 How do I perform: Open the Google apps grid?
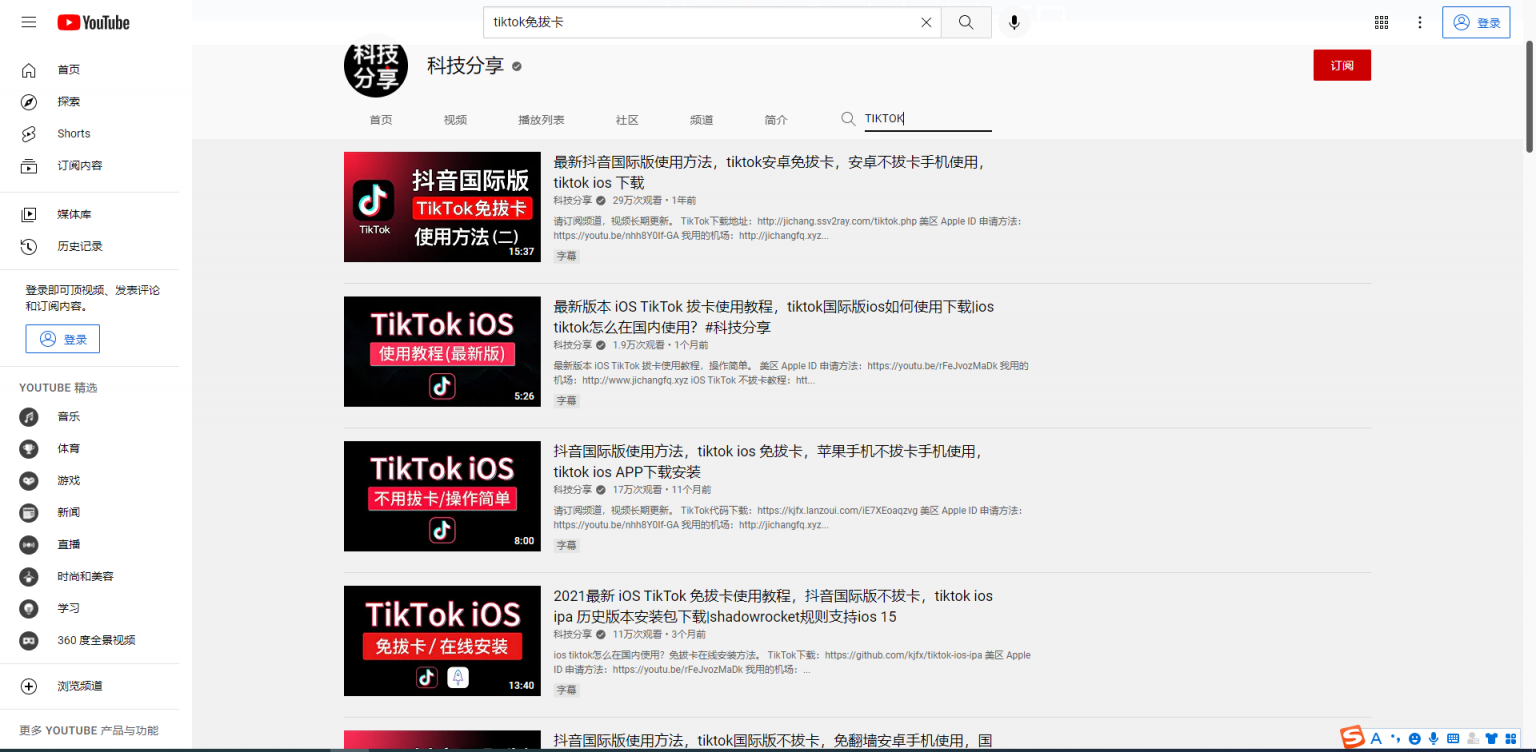tap(1381, 22)
